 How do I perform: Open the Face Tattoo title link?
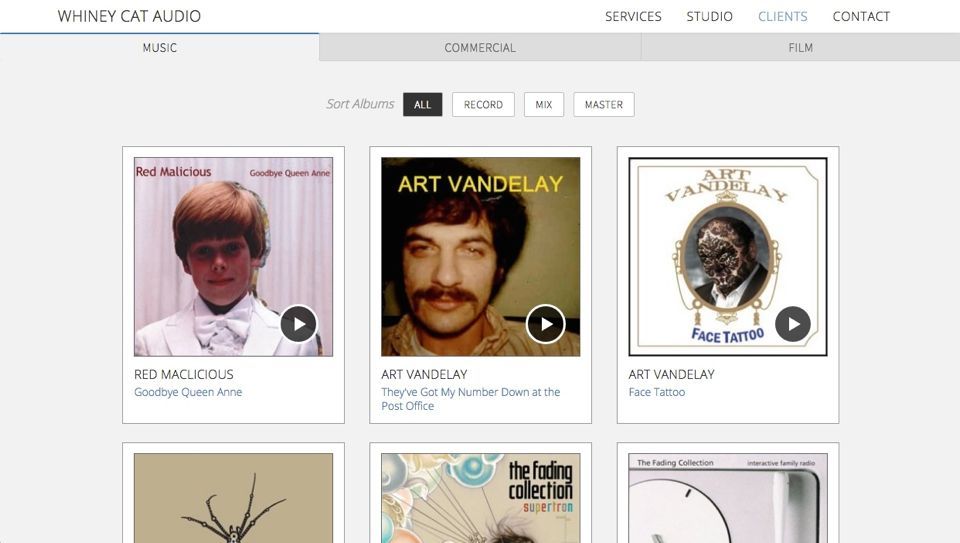pyautogui.click(x=657, y=392)
